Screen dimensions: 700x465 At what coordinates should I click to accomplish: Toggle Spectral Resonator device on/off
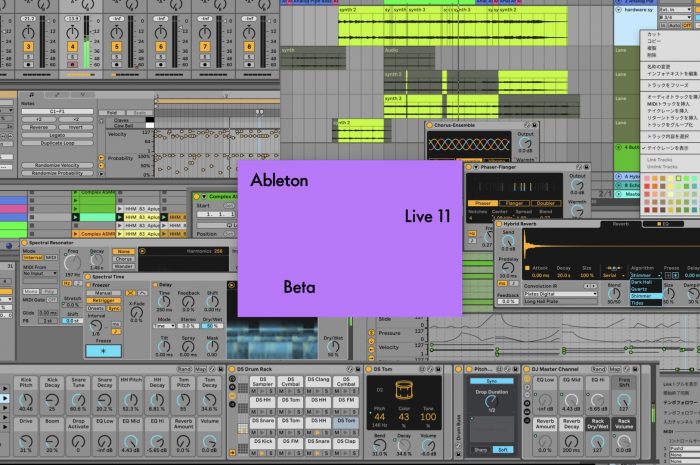[x=24, y=243]
